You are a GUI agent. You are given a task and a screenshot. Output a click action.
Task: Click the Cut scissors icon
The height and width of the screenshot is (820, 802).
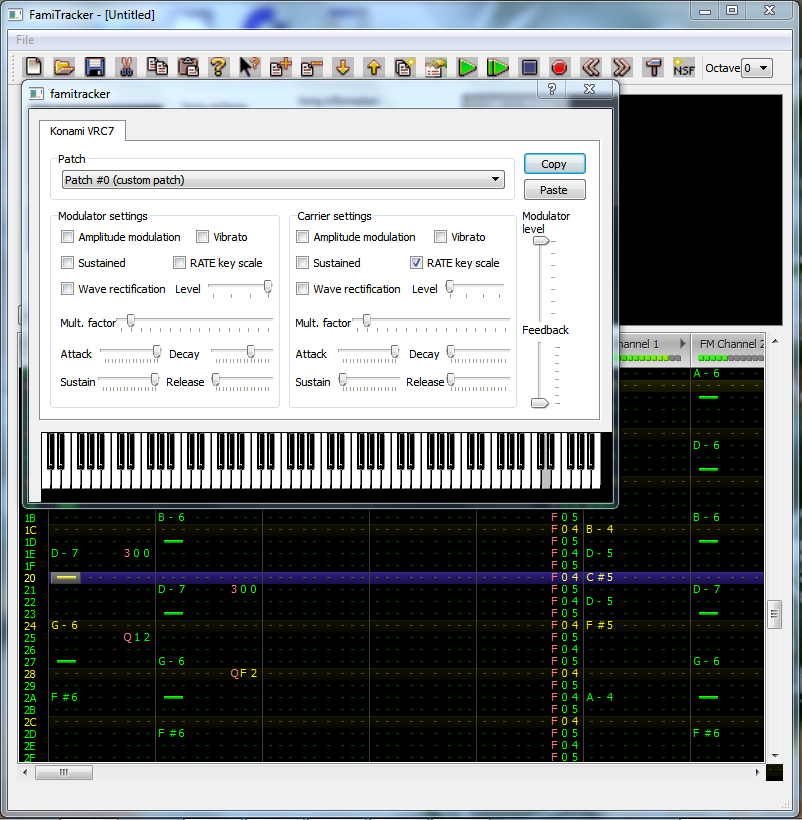(x=126, y=67)
